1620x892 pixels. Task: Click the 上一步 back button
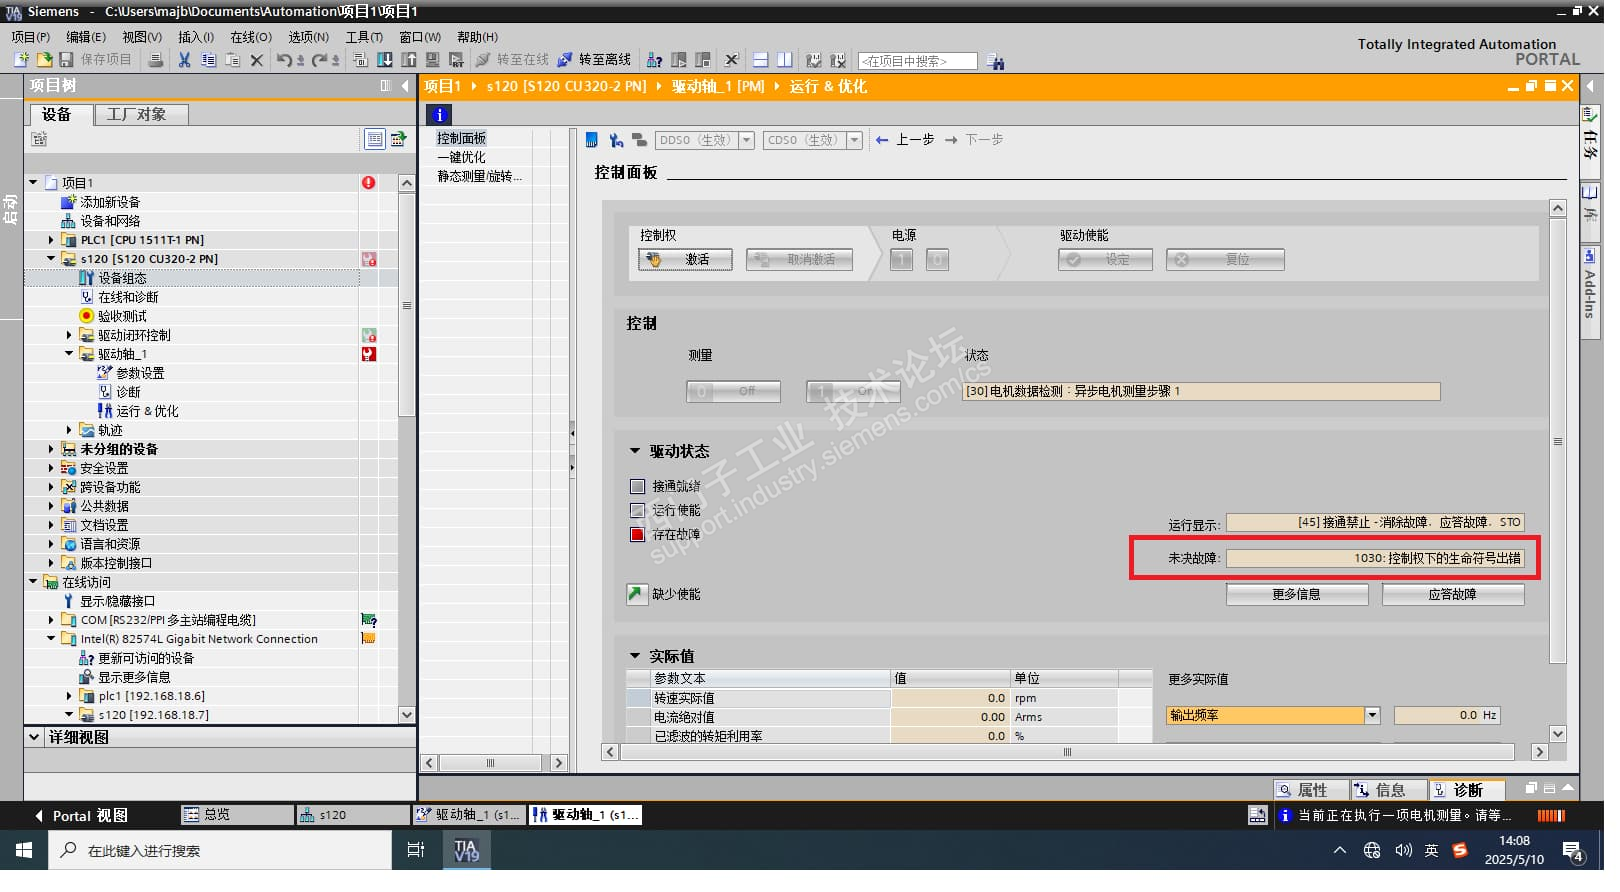(x=905, y=140)
